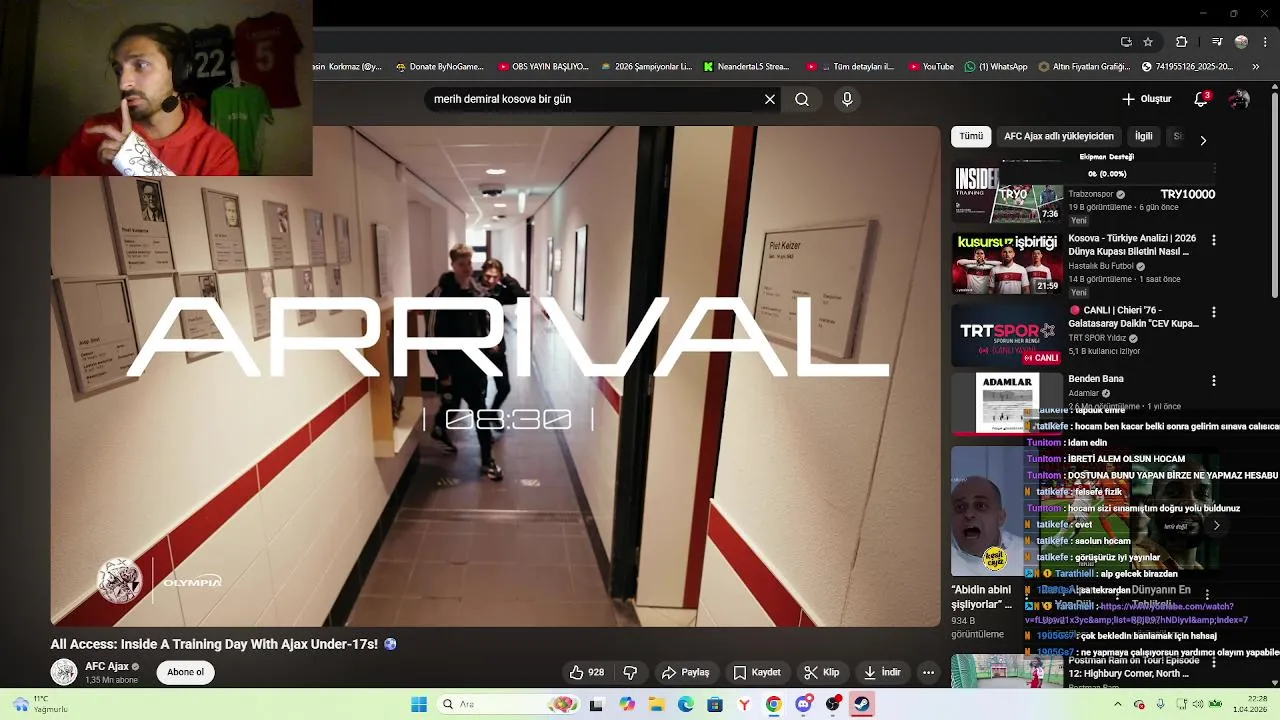
Task: Open Steam from the taskbar
Action: pos(861,704)
